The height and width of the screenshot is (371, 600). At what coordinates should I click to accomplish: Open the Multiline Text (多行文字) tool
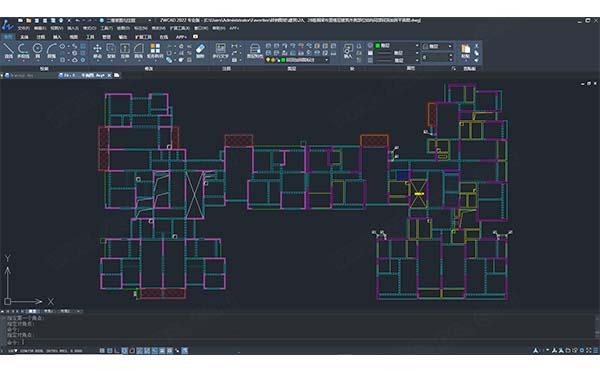click(x=220, y=50)
